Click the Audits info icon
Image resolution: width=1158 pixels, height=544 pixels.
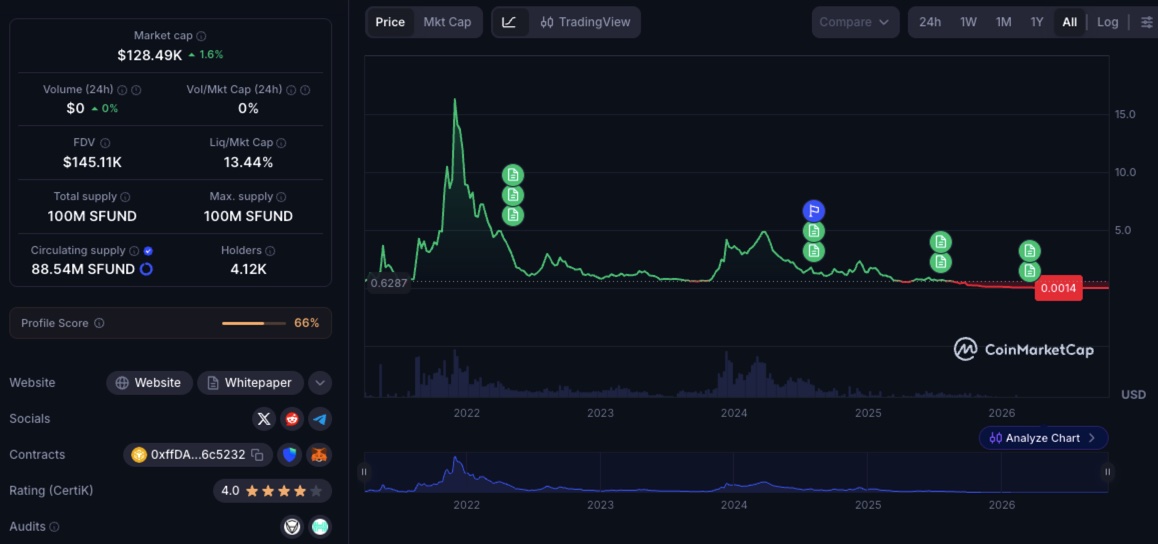(54, 527)
